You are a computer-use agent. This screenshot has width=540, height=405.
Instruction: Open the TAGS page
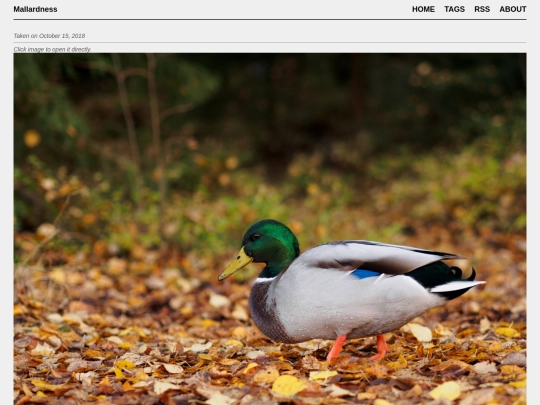[x=454, y=9]
